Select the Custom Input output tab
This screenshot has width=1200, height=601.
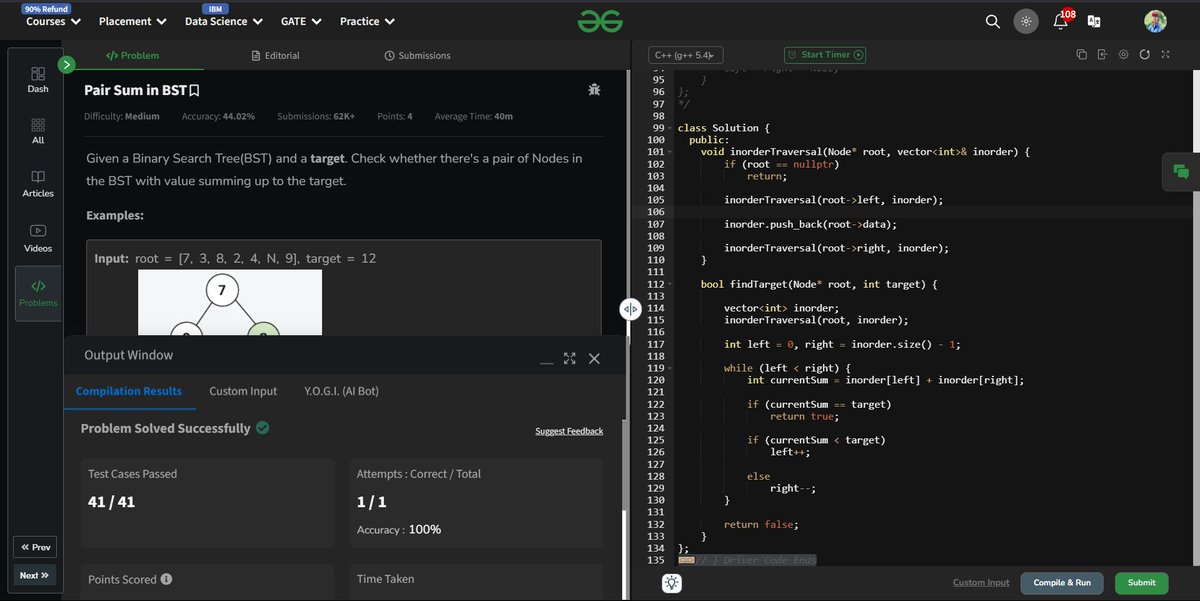(243, 391)
